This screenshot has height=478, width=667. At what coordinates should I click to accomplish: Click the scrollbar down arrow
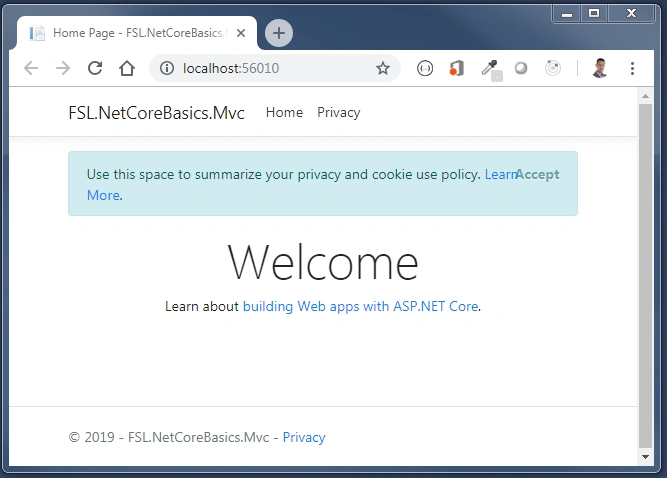point(645,457)
